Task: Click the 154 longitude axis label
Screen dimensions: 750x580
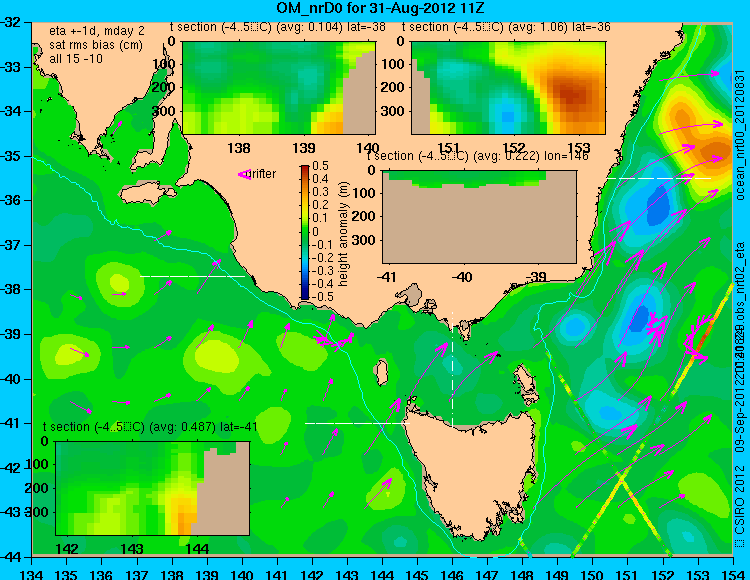Action: [x=733, y=574]
